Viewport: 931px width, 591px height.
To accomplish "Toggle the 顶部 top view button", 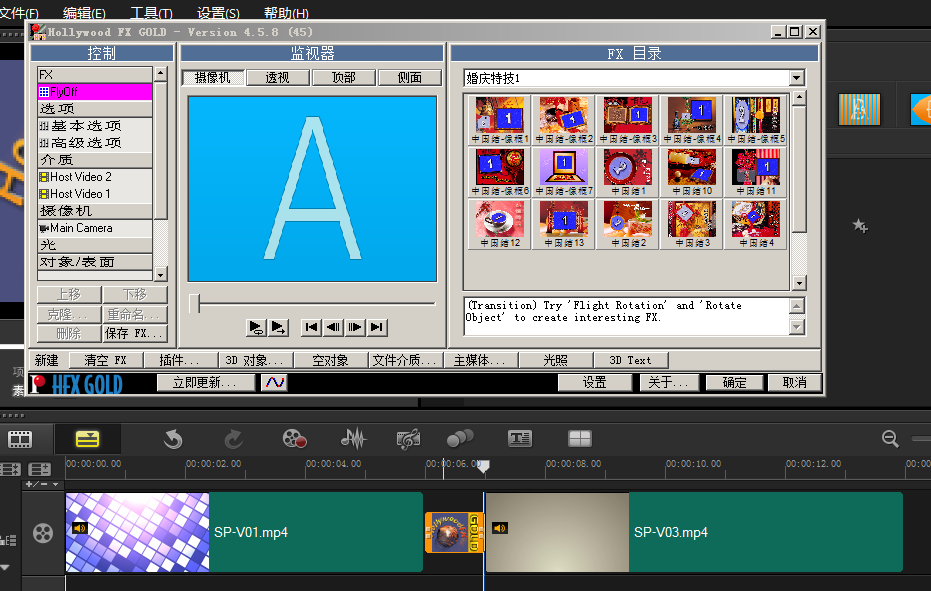I will pos(344,78).
